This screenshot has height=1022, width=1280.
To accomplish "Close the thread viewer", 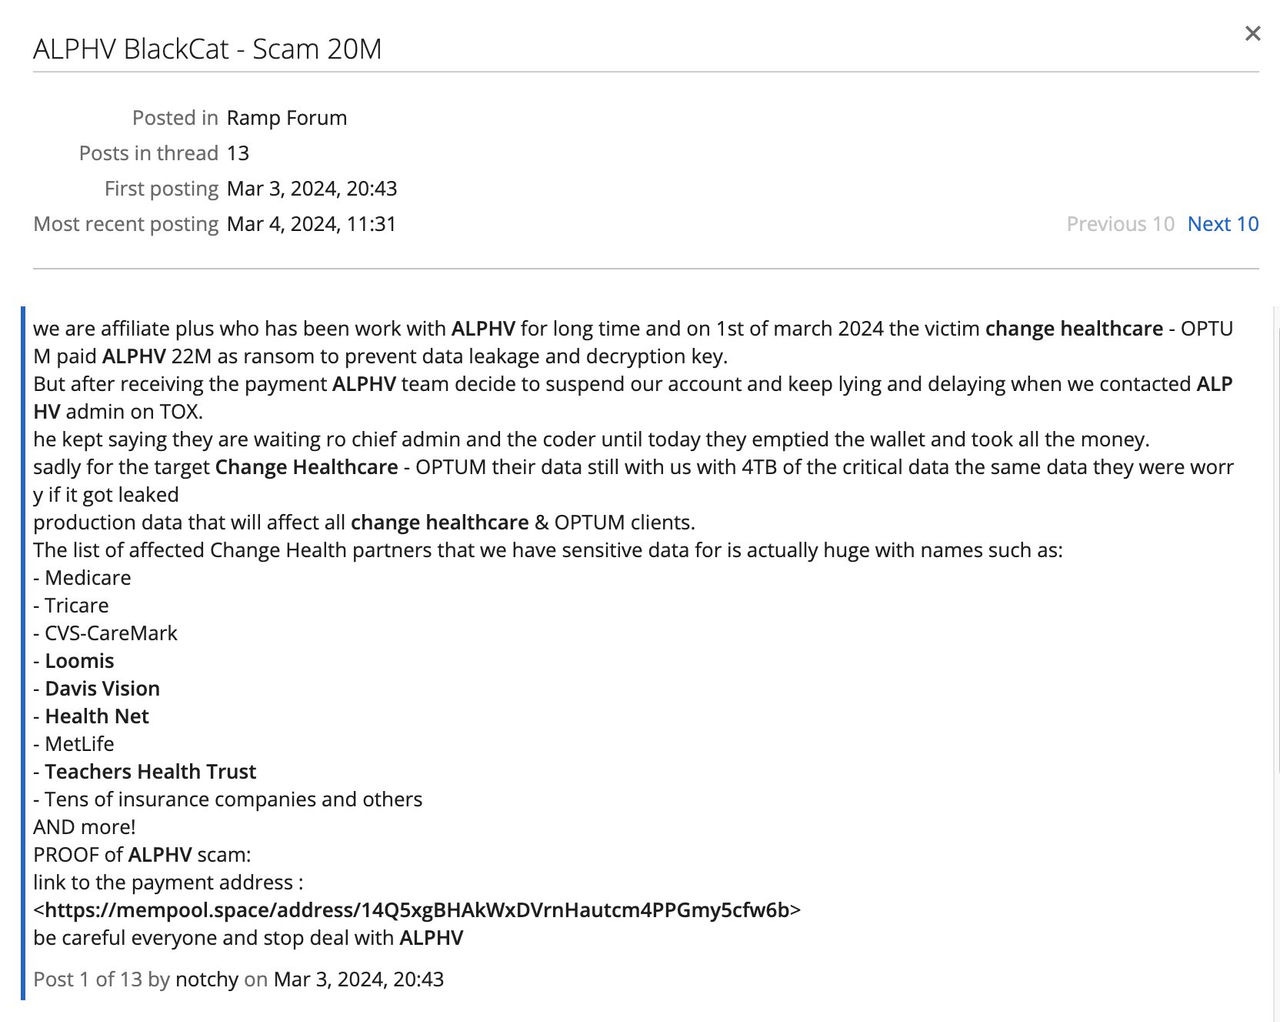I will [1252, 33].
